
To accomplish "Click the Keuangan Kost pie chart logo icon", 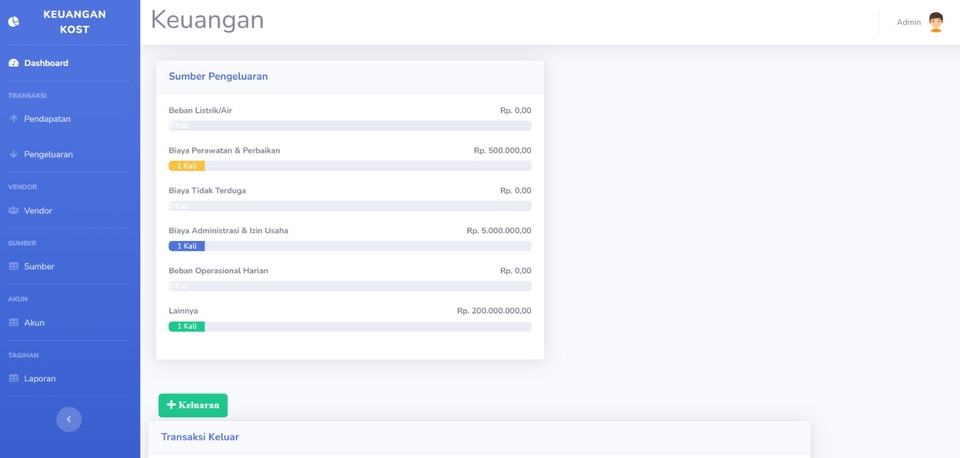I will click(x=14, y=21).
